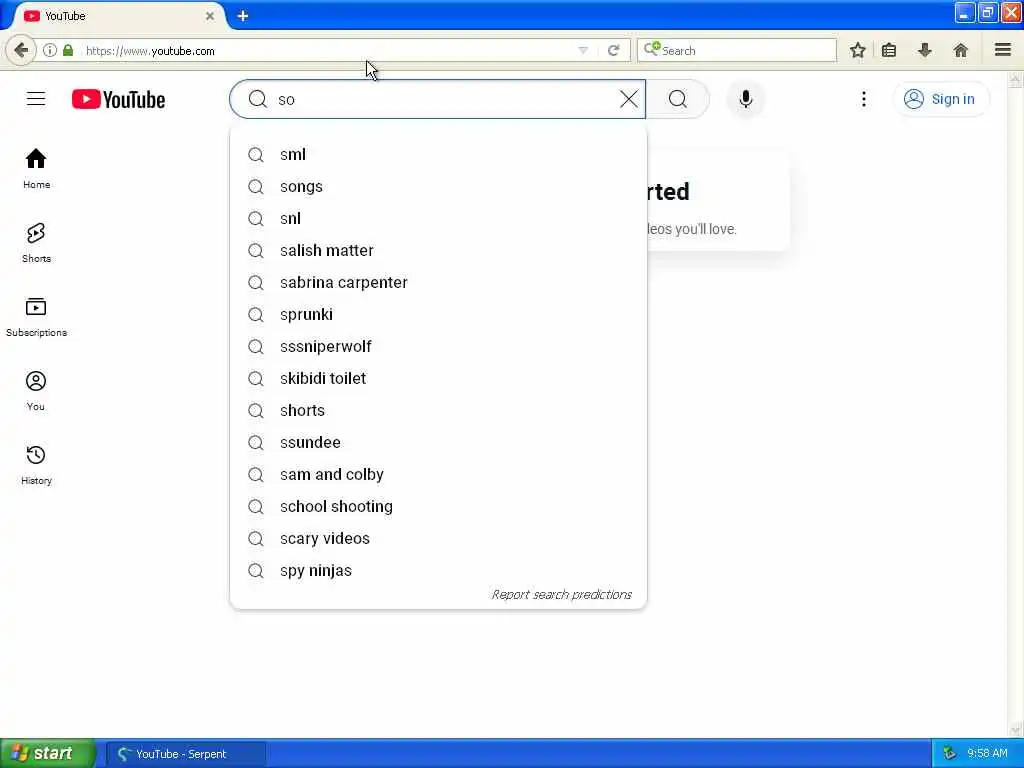The height and width of the screenshot is (768, 1024).
Task: Click YouTube - Serpent taskbar button
Action: tap(185, 754)
